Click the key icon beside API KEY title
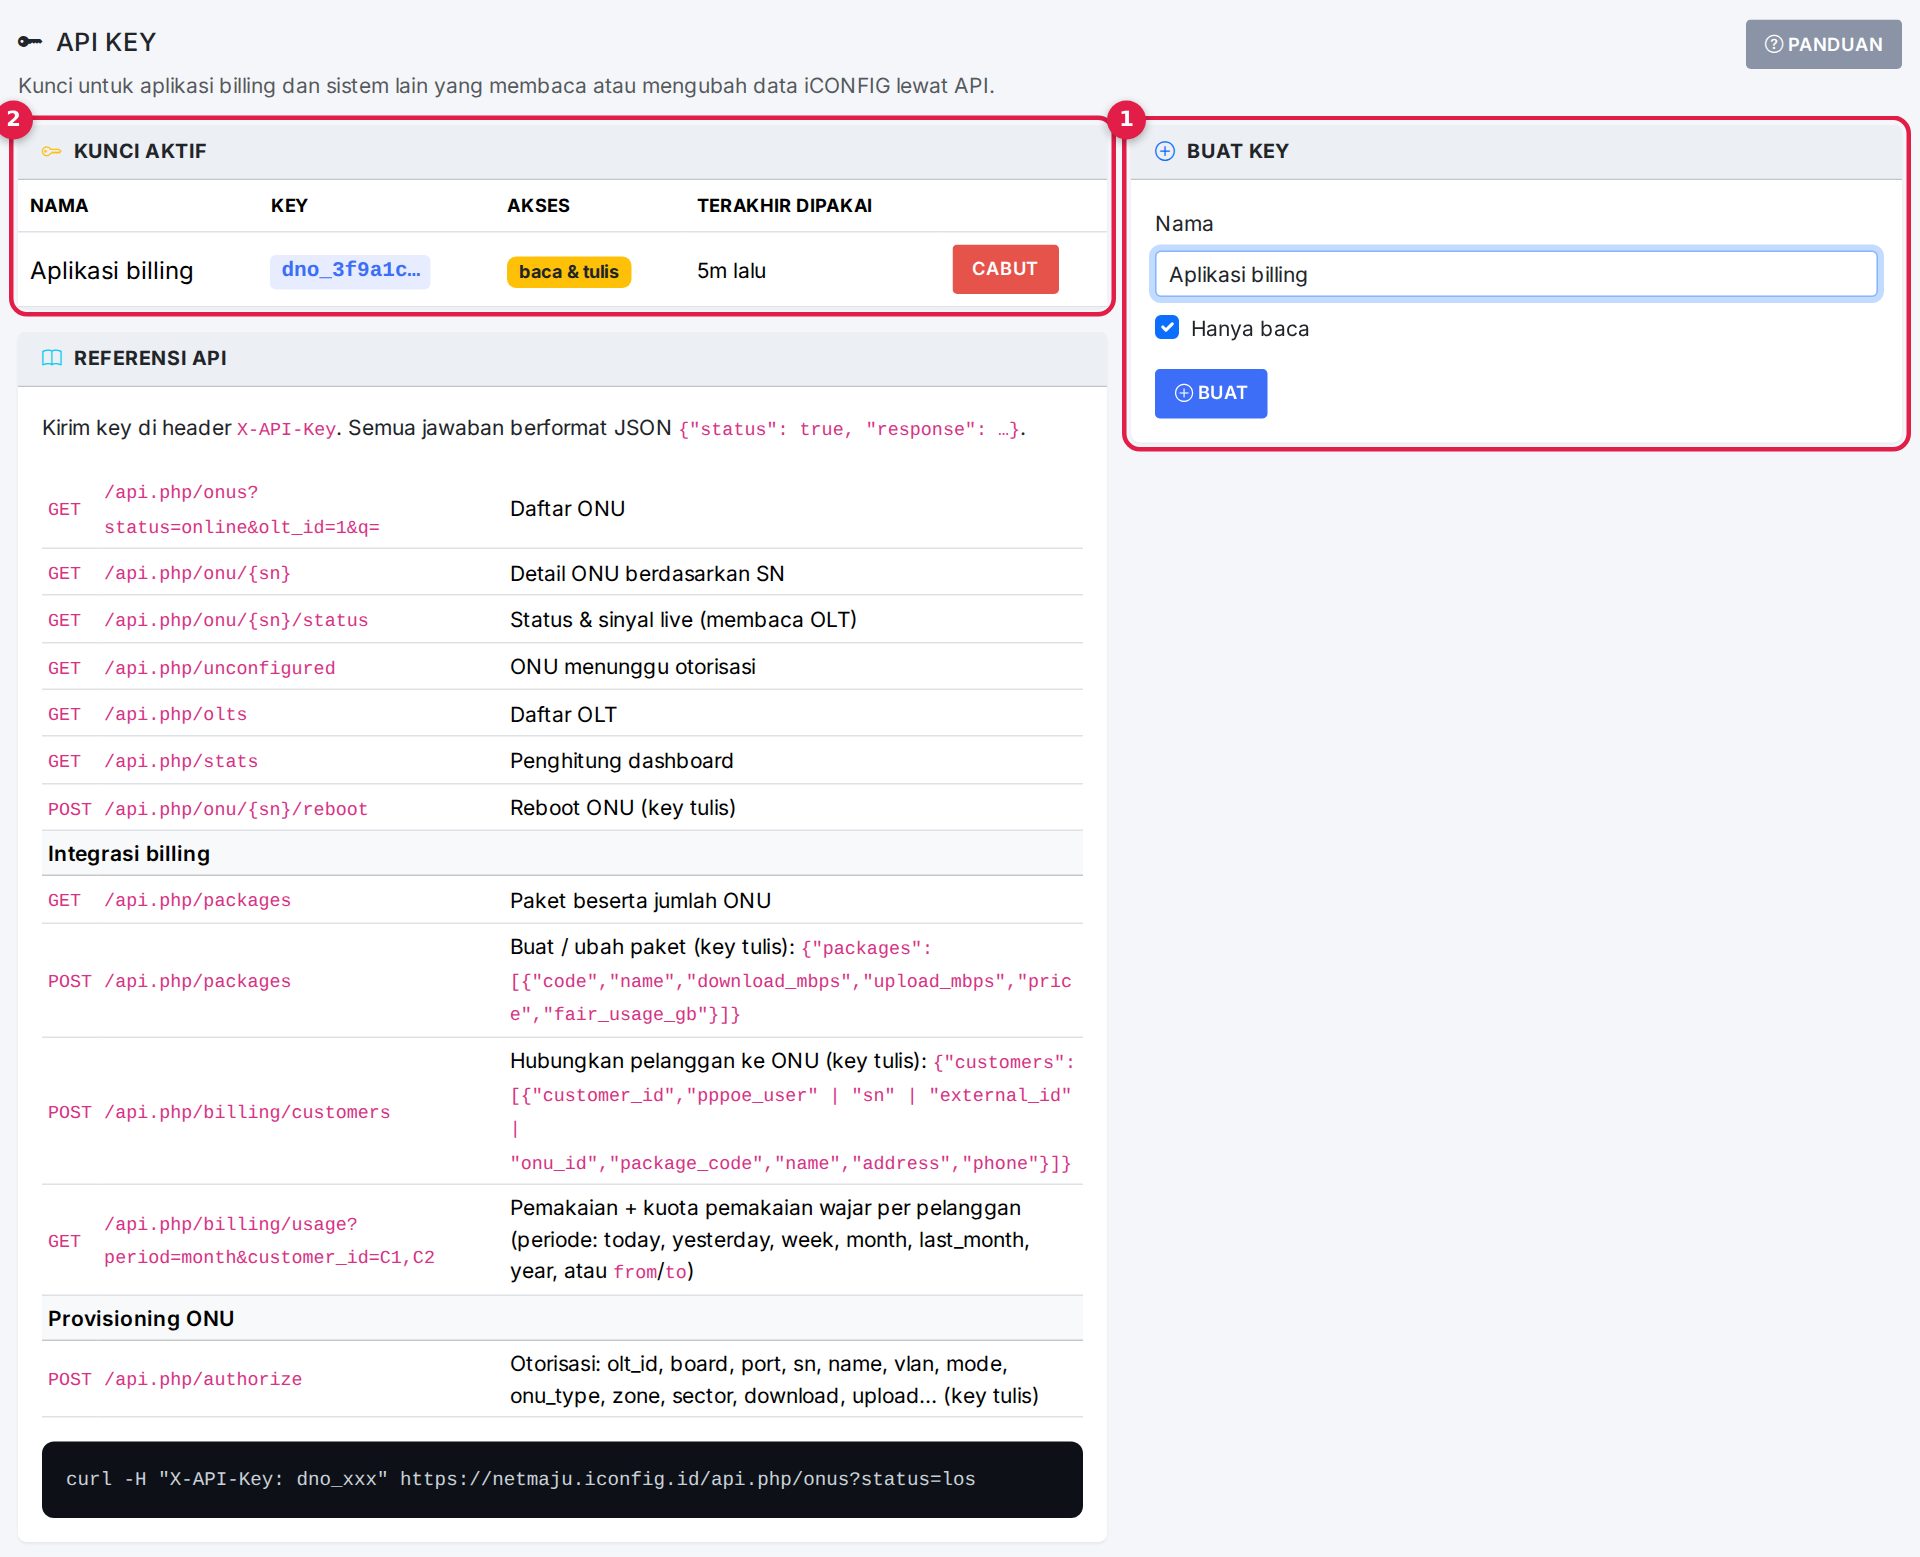Viewport: 1920px width, 1557px height. pyautogui.click(x=30, y=42)
